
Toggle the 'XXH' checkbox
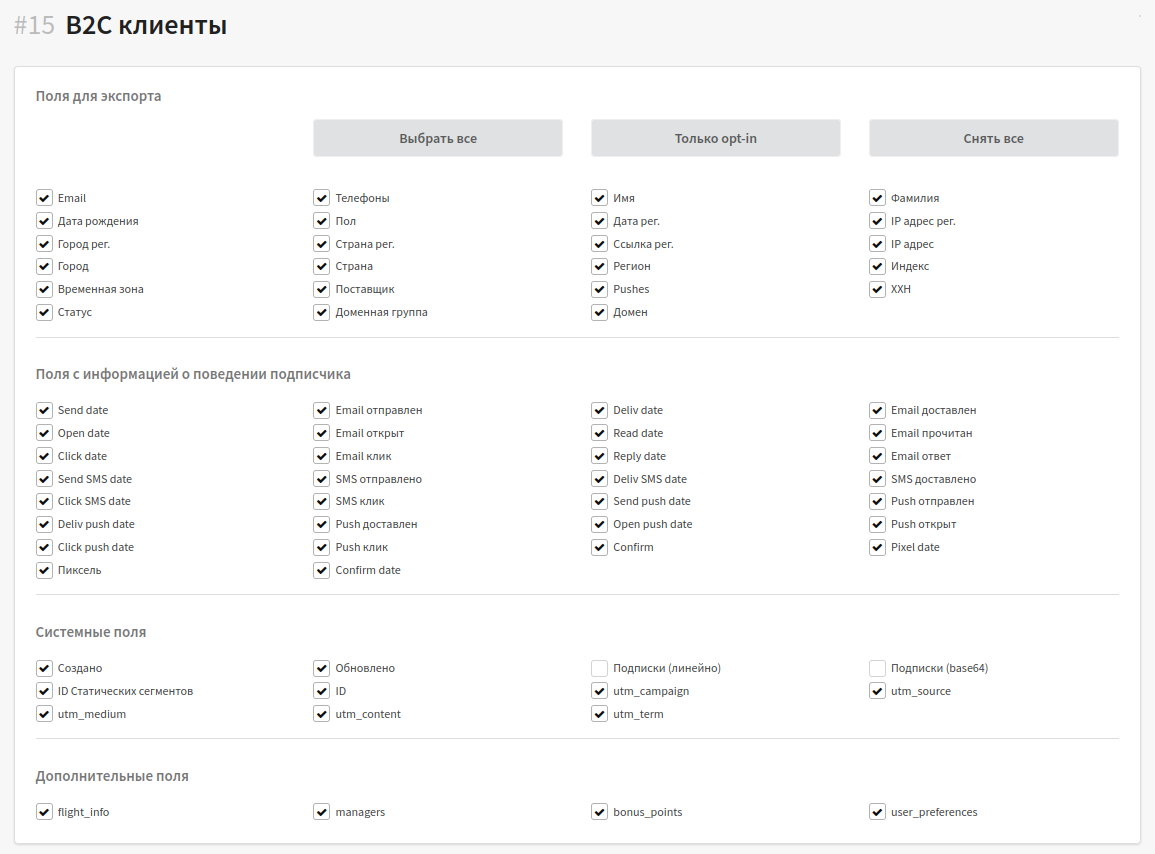[877, 289]
